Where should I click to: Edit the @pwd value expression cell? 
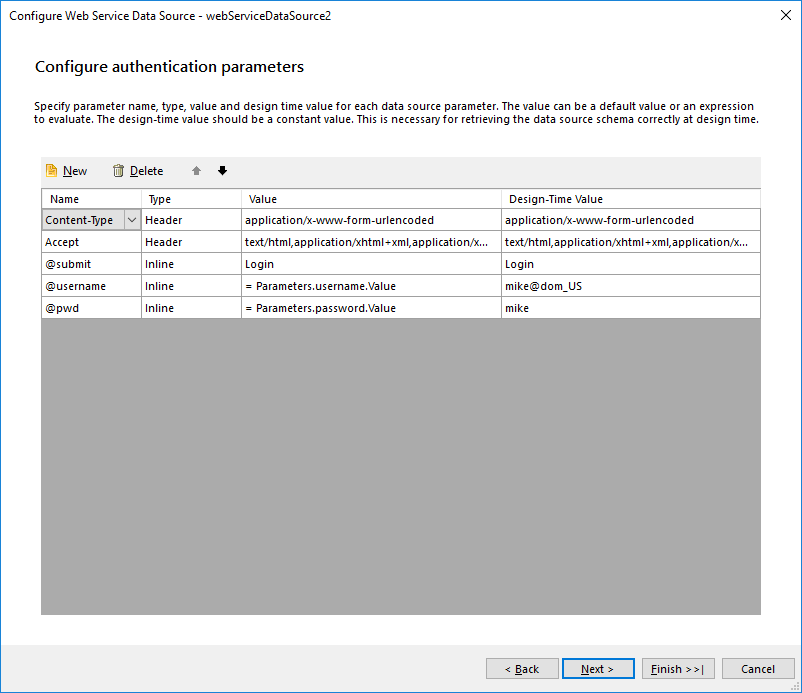point(370,308)
